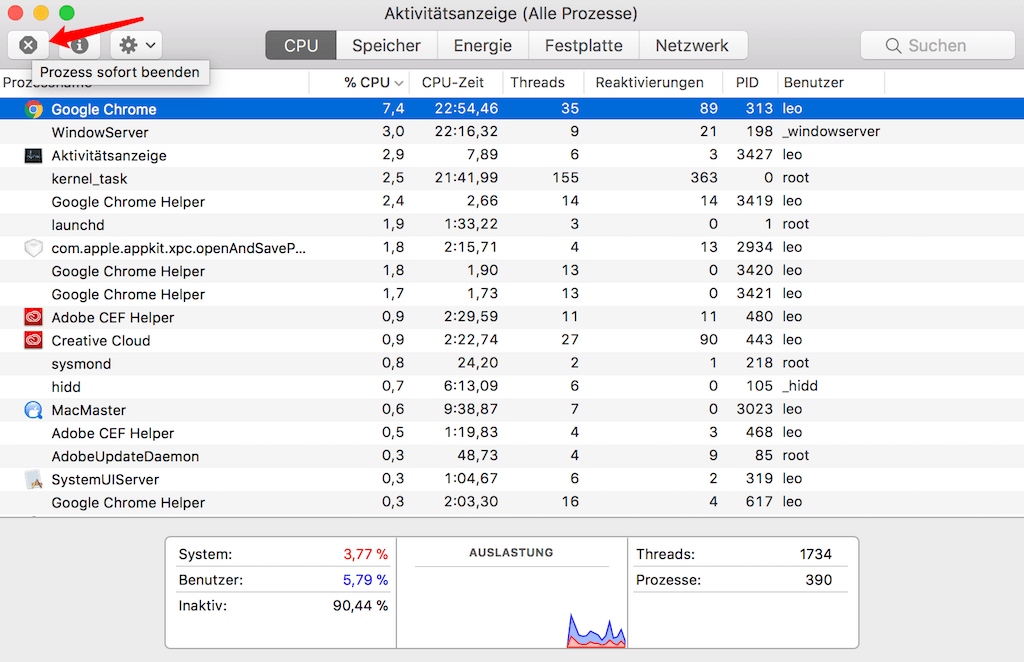The height and width of the screenshot is (662, 1024).
Task: Click the Reaktivierungen value 363
Action: click(x=704, y=178)
